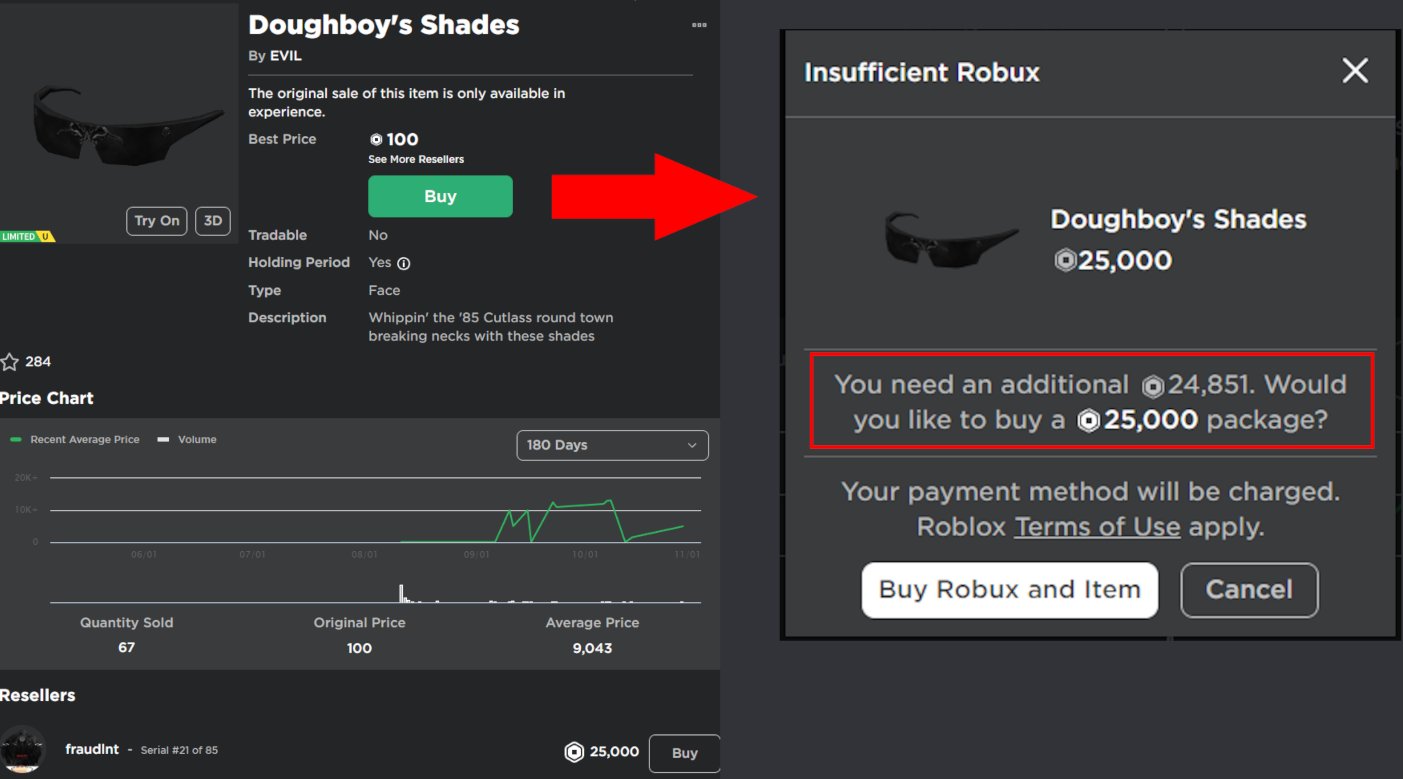This screenshot has height=779, width=1403.
Task: Open See More Resellers link
Action: (416, 159)
